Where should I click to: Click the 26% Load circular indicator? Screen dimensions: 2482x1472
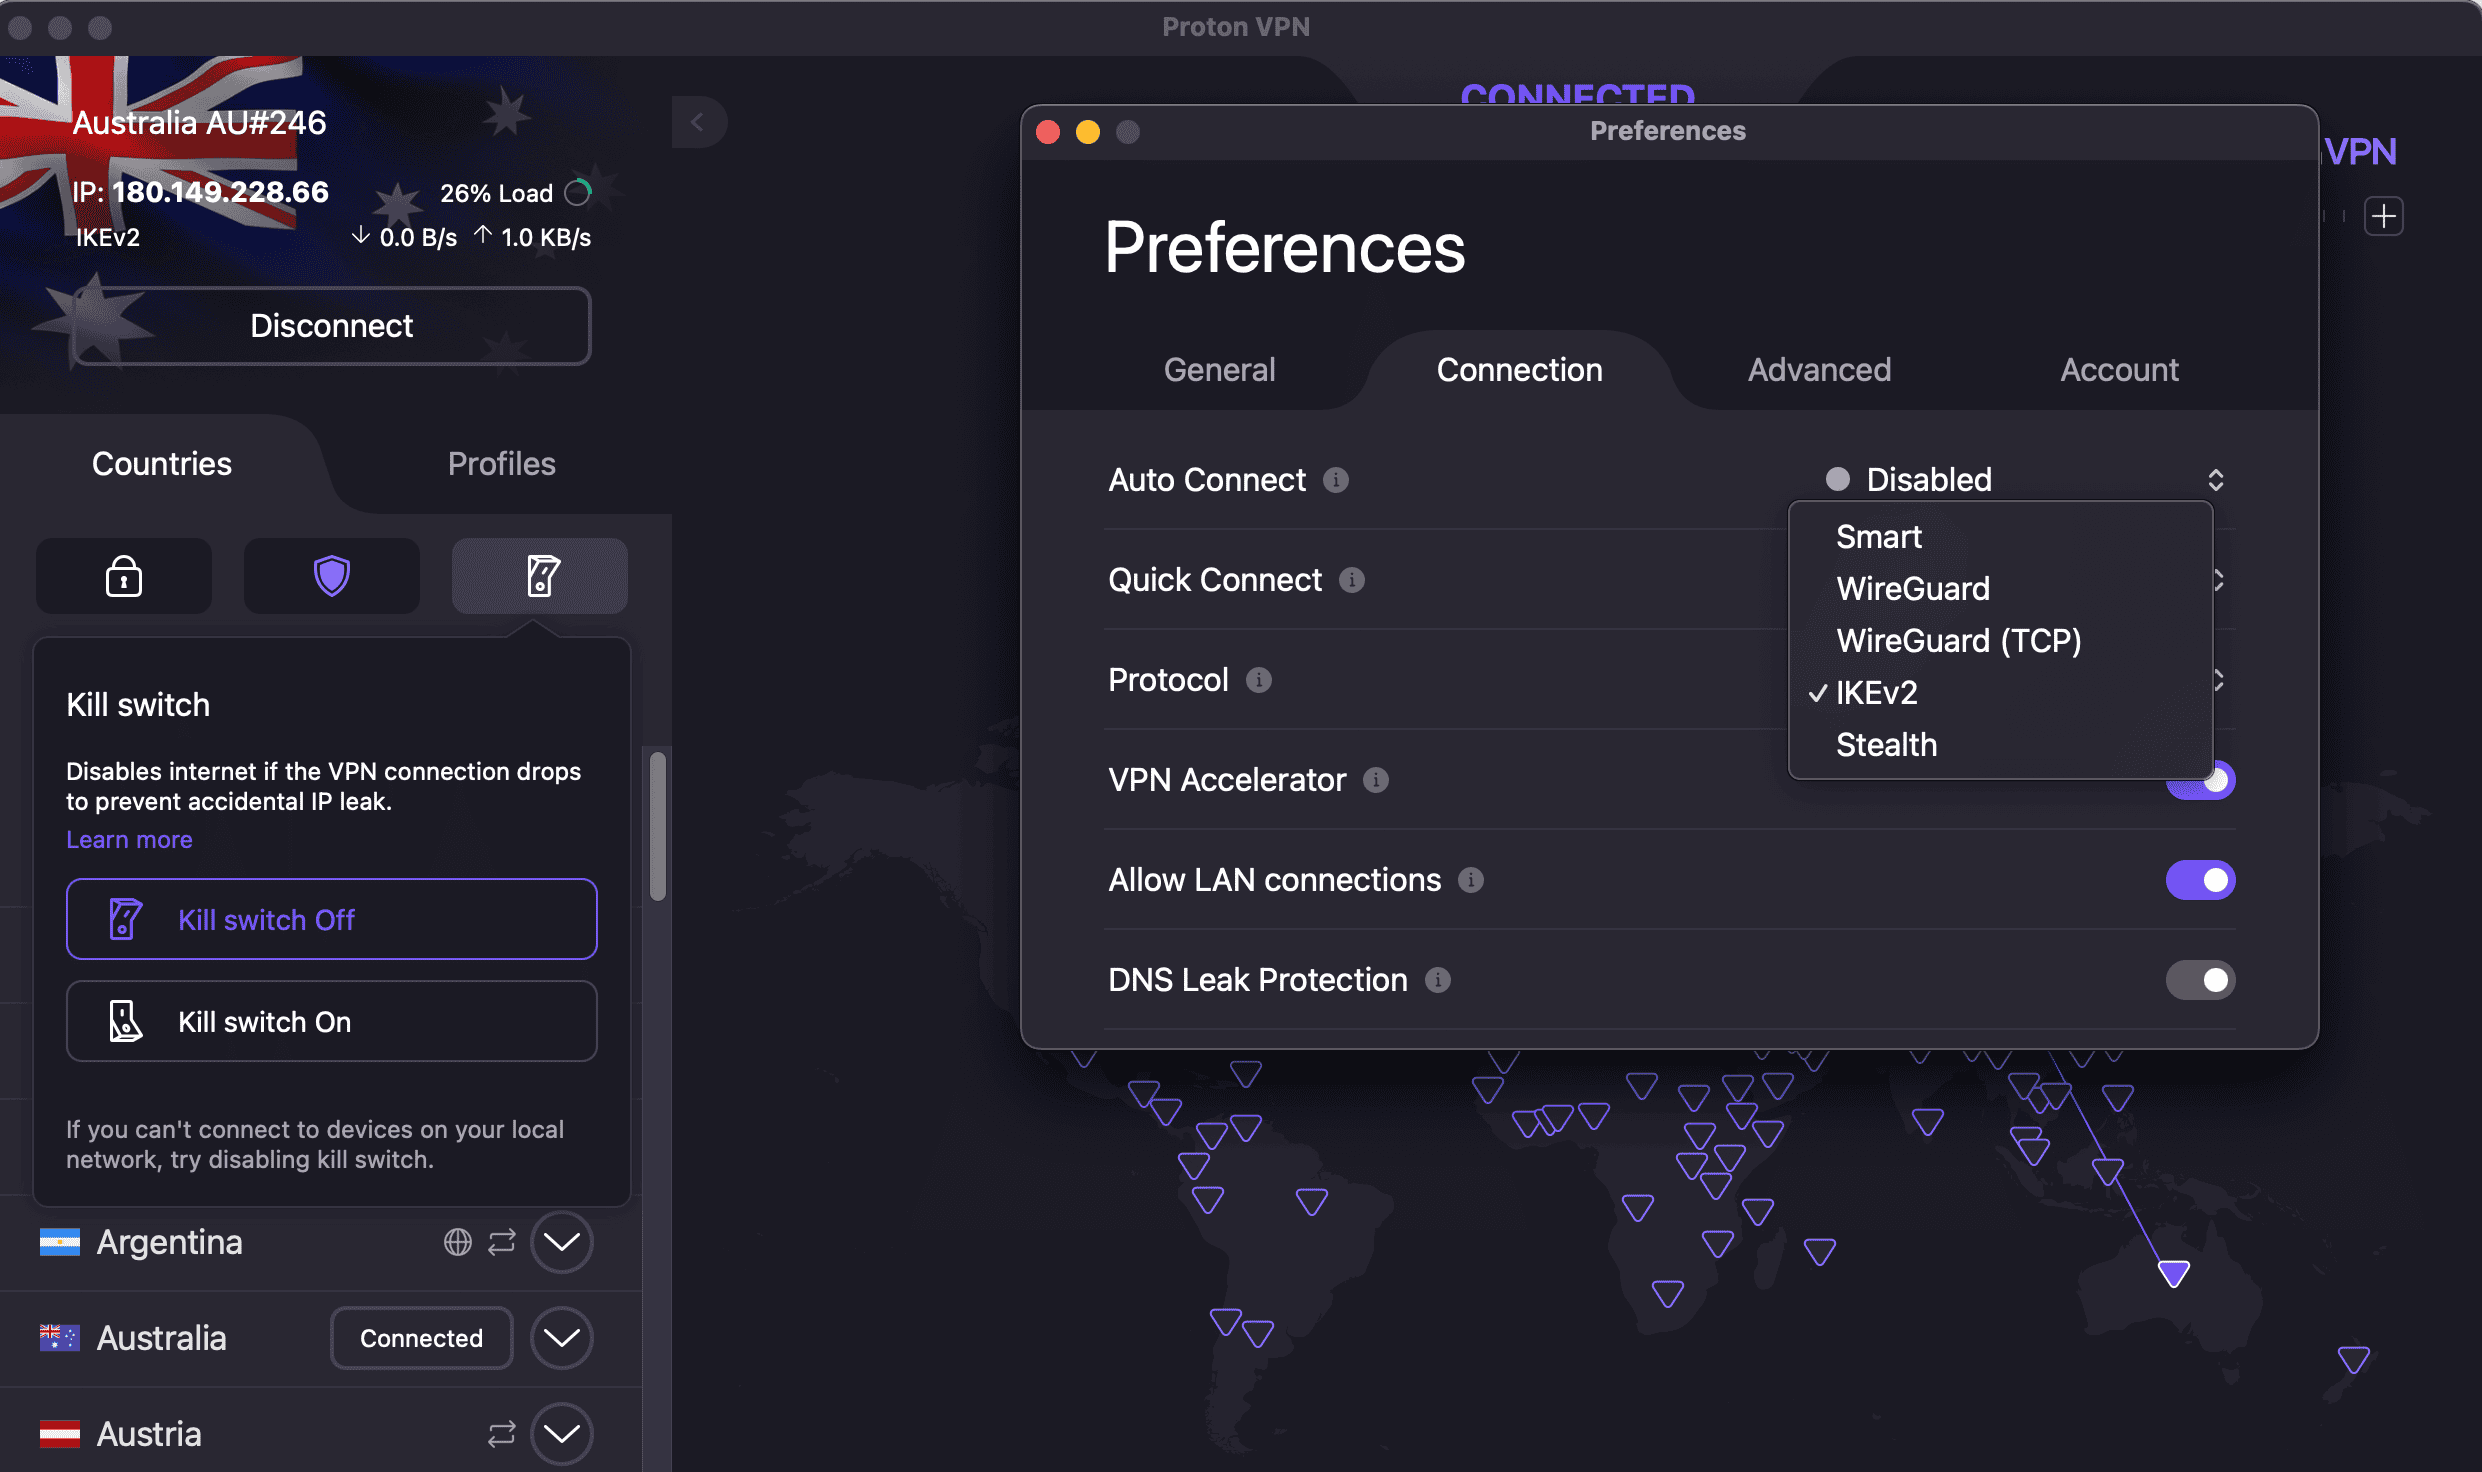[x=576, y=192]
